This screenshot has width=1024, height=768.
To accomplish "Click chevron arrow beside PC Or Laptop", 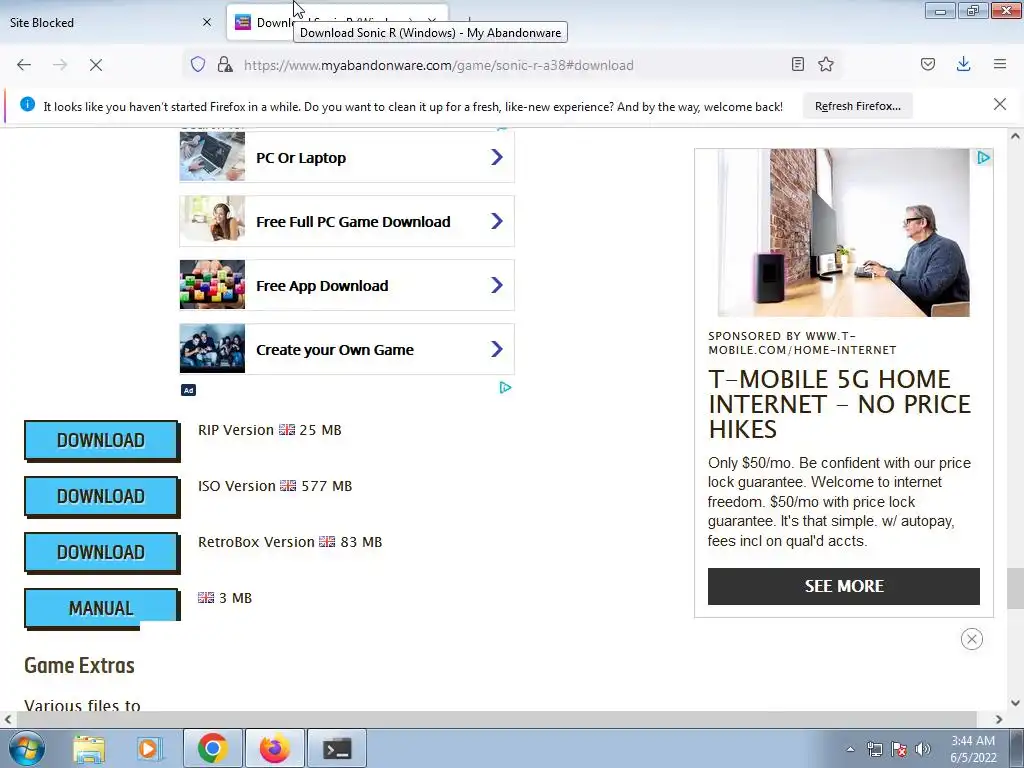I will click(497, 157).
